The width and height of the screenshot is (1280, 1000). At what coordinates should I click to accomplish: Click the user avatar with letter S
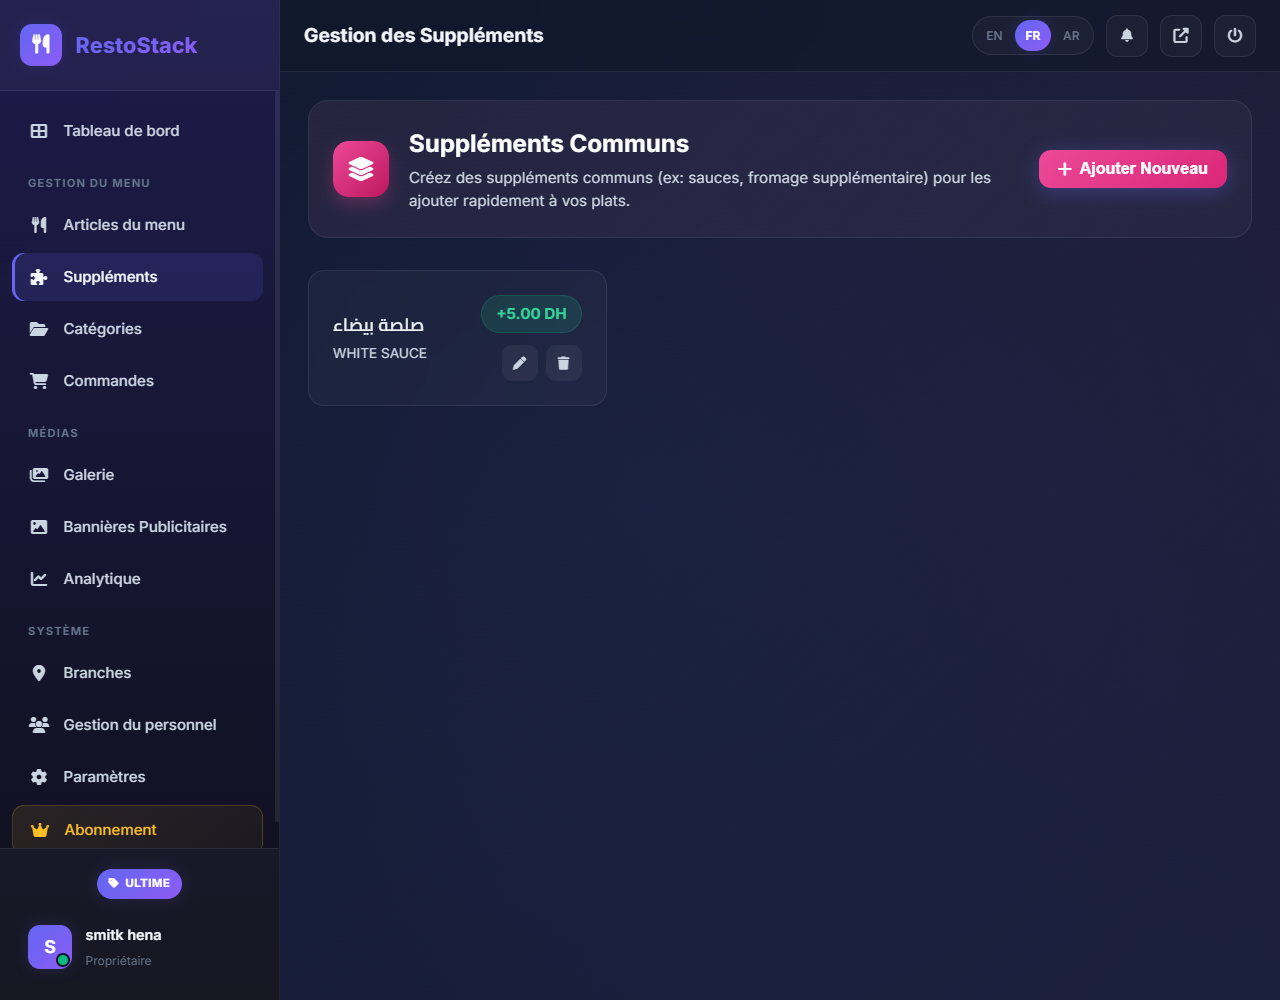coord(50,947)
